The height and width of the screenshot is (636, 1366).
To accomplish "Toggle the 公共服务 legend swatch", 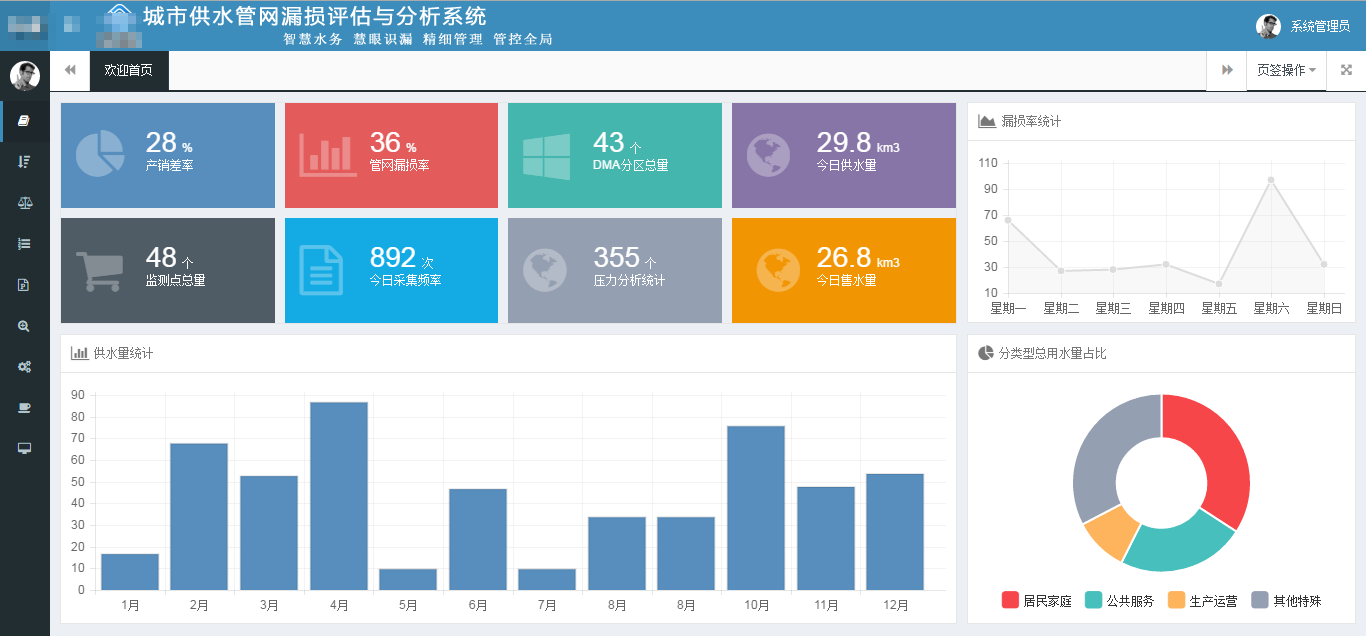I will pos(1093,600).
